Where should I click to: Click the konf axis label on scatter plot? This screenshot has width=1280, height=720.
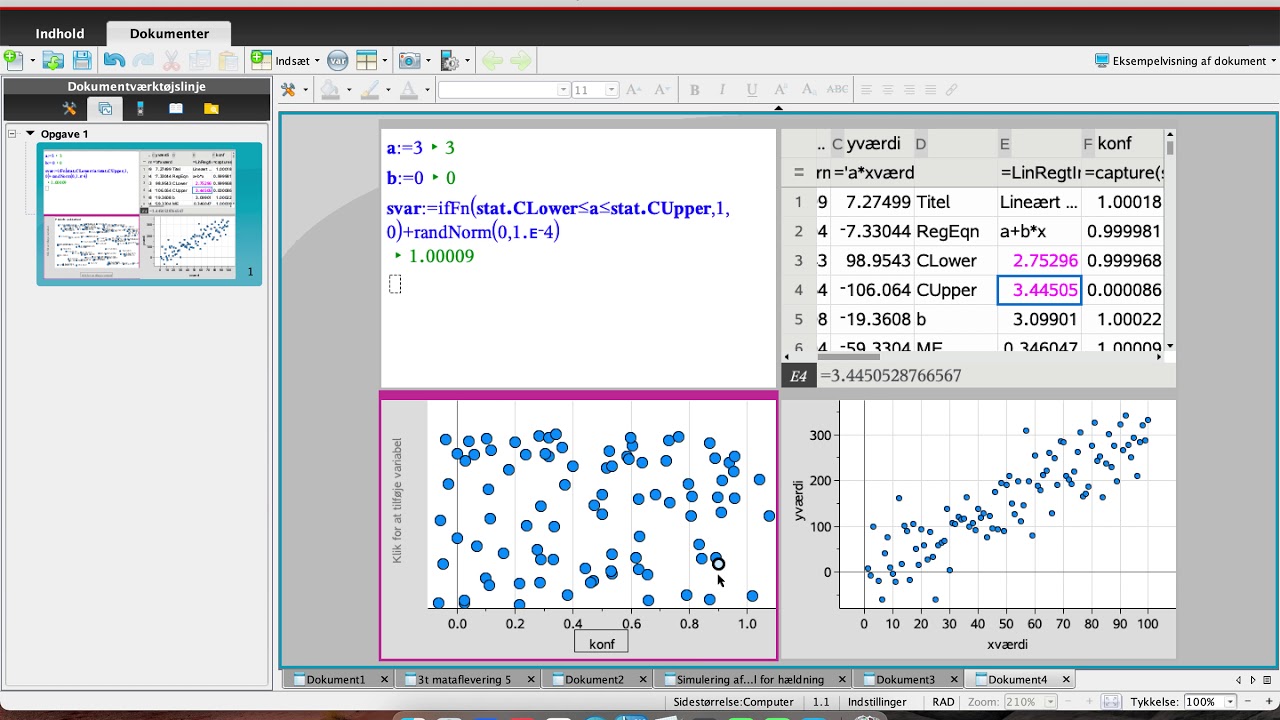point(601,643)
